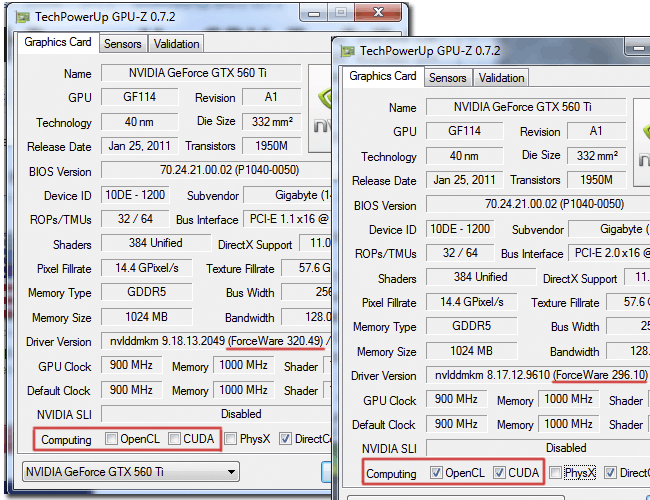The height and width of the screenshot is (500, 650).
Task: Click Device ID 10DE - 1200 in back window
Action: coord(135,195)
